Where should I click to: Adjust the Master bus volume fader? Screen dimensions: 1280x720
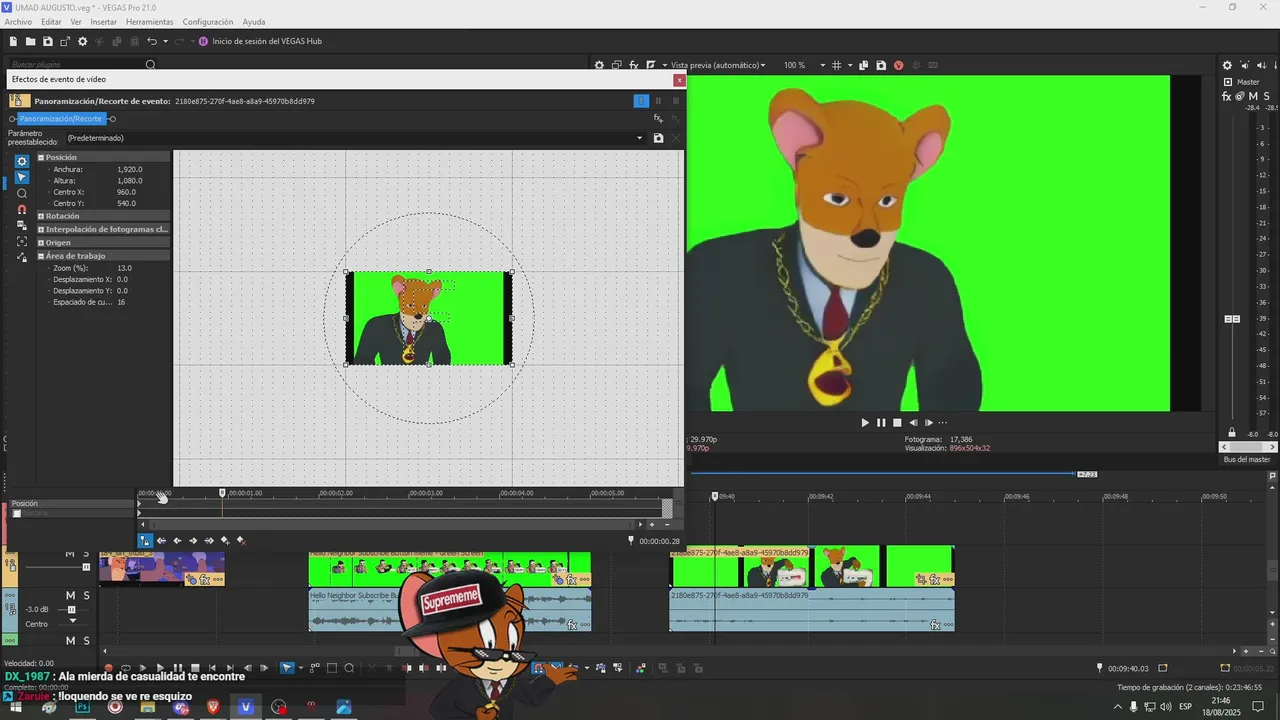(1232, 319)
